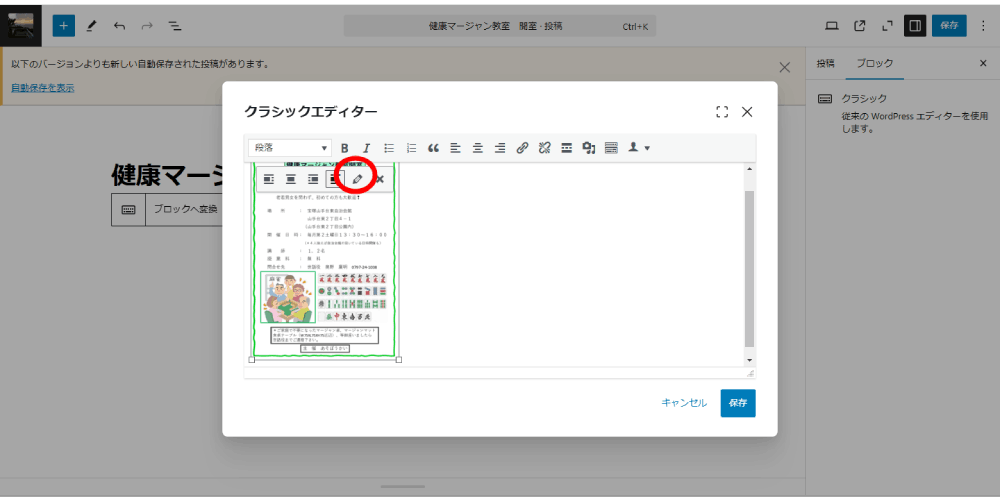Image resolution: width=1000 pixels, height=497 pixels.
Task: Click the キャンセル button
Action: [x=684, y=403]
